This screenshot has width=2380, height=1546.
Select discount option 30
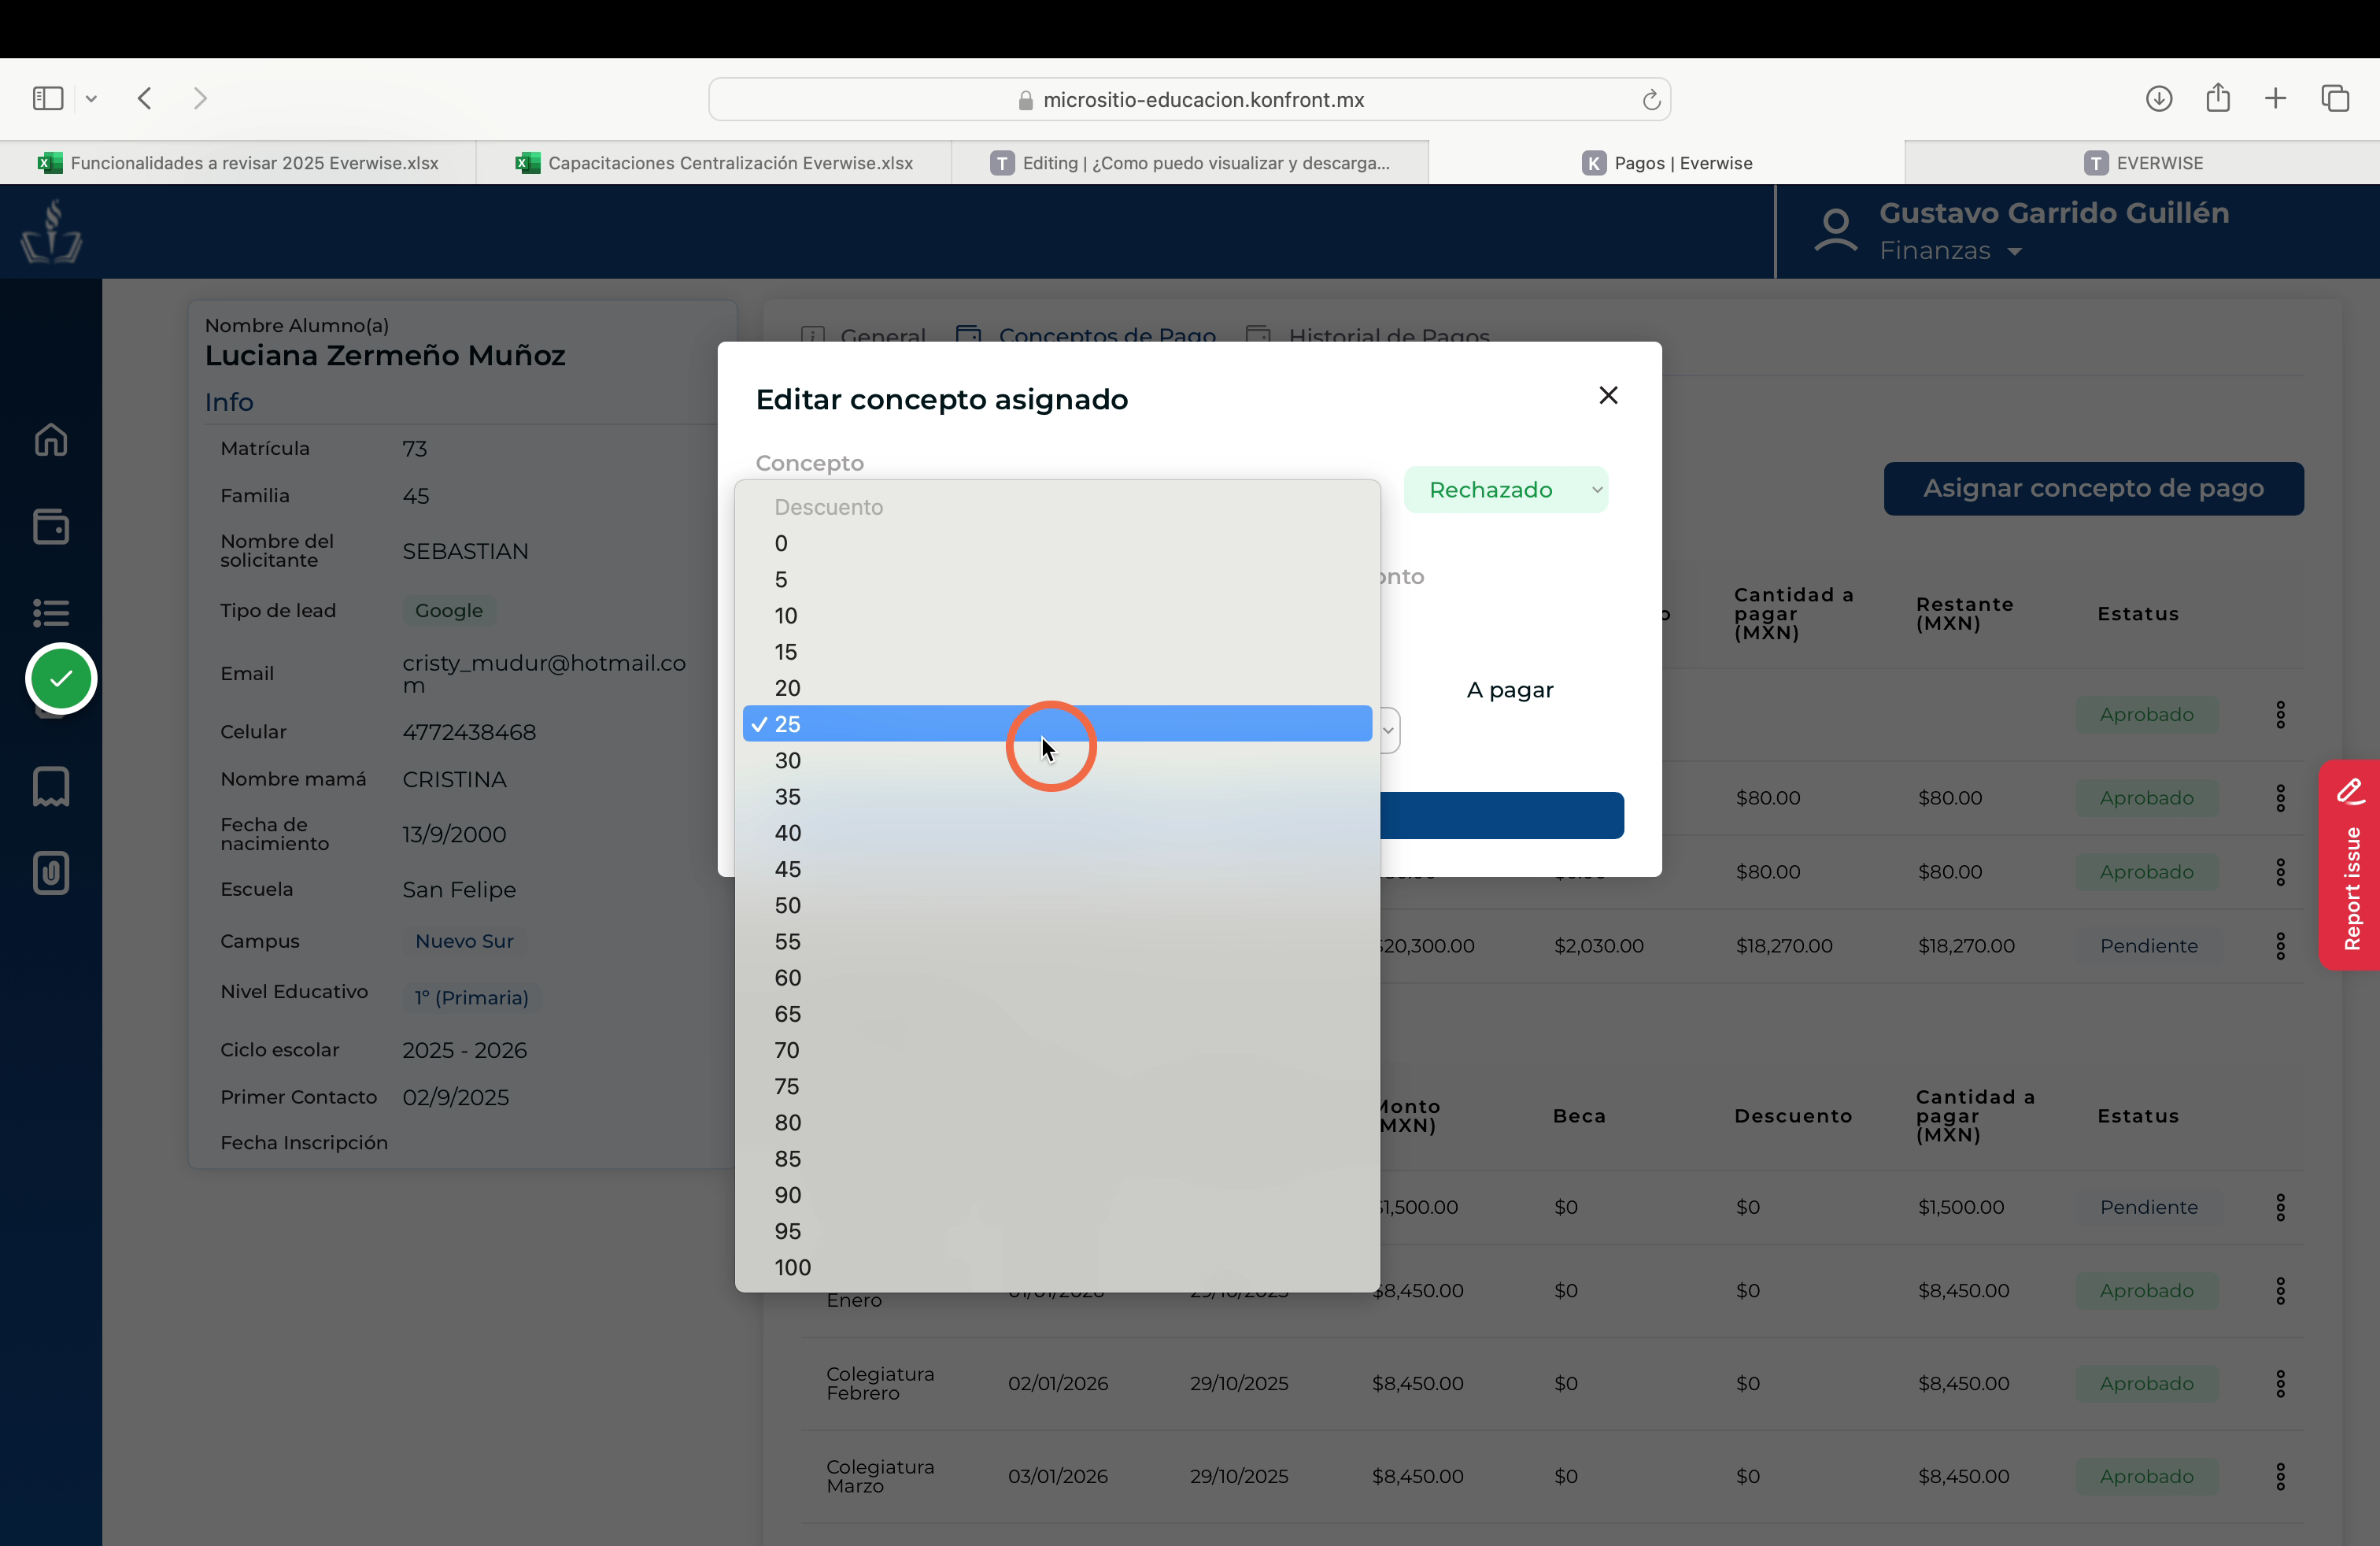1057,760
